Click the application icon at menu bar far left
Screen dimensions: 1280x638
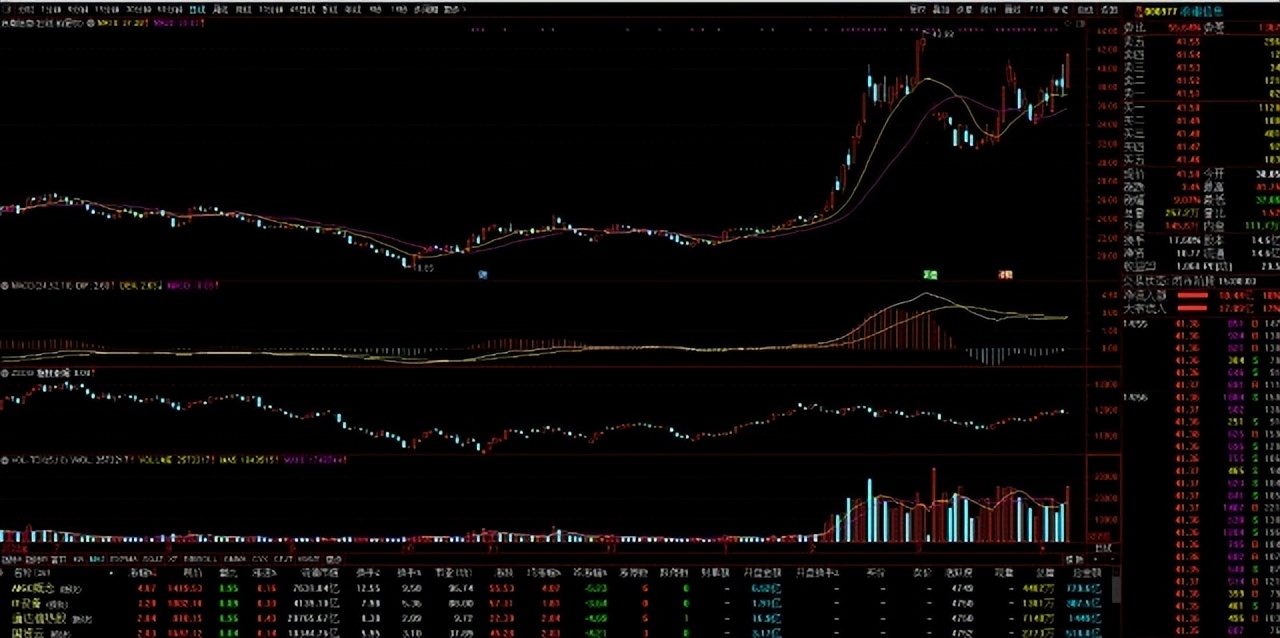coord(6,6)
